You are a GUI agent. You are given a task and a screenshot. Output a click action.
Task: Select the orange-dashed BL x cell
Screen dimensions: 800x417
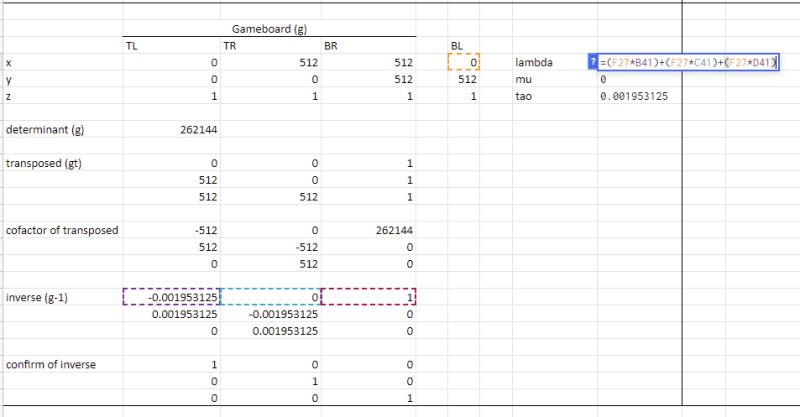[x=463, y=62]
